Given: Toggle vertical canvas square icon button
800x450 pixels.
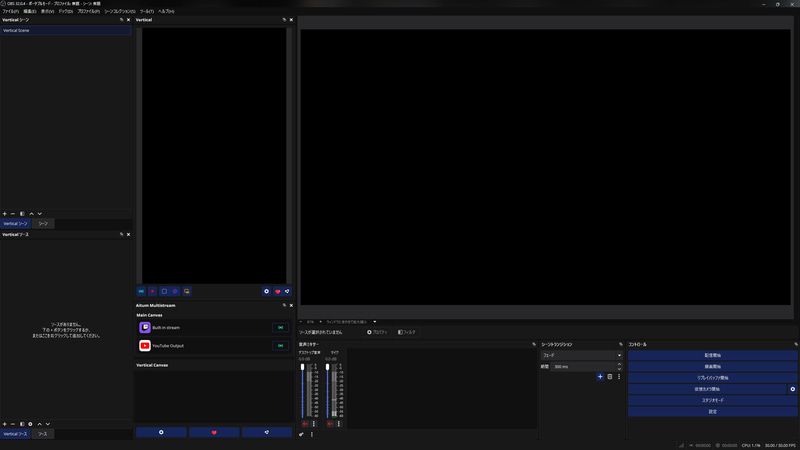Looking at the screenshot, I should [164, 291].
